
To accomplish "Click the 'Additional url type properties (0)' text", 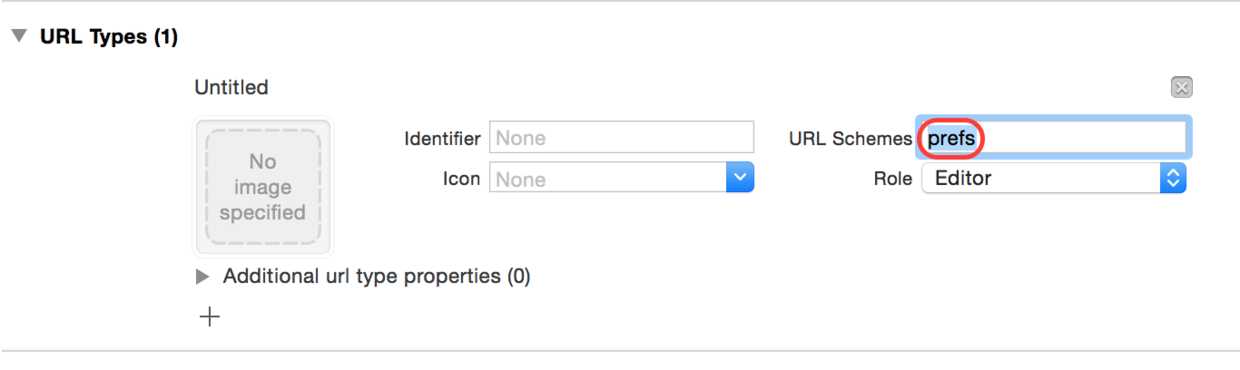I will [x=376, y=276].
